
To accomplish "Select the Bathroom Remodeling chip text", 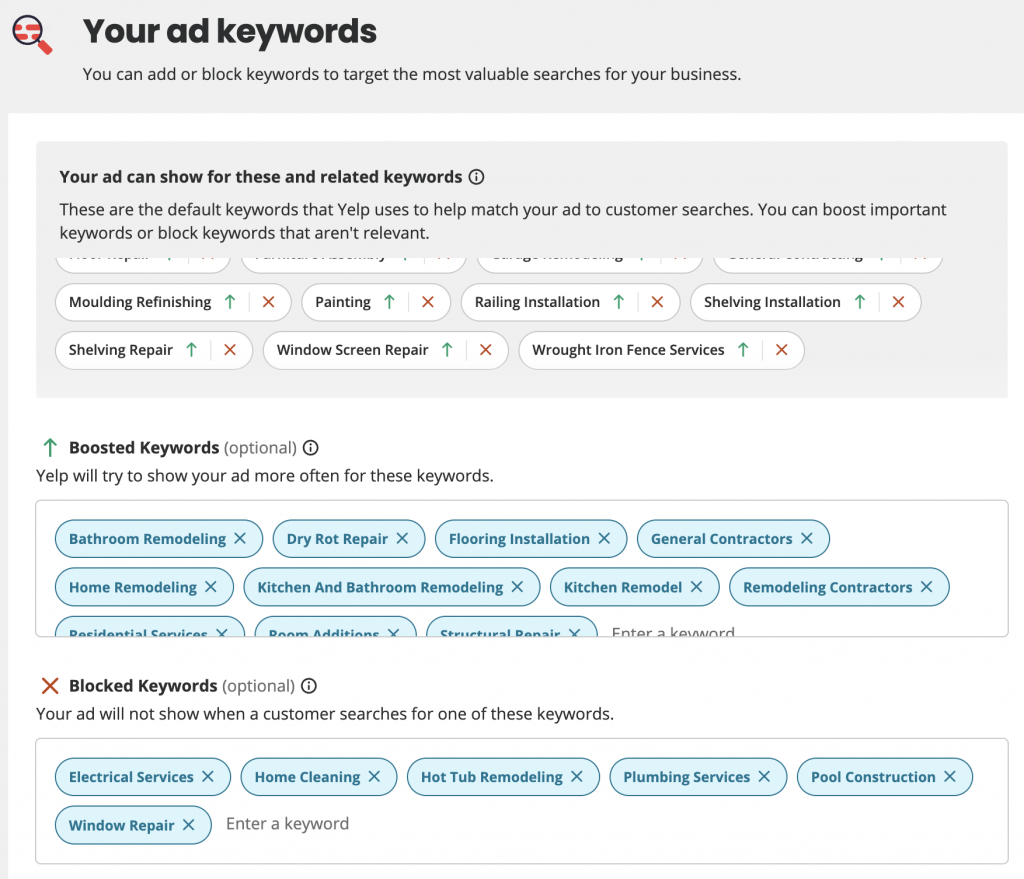I will click(147, 539).
